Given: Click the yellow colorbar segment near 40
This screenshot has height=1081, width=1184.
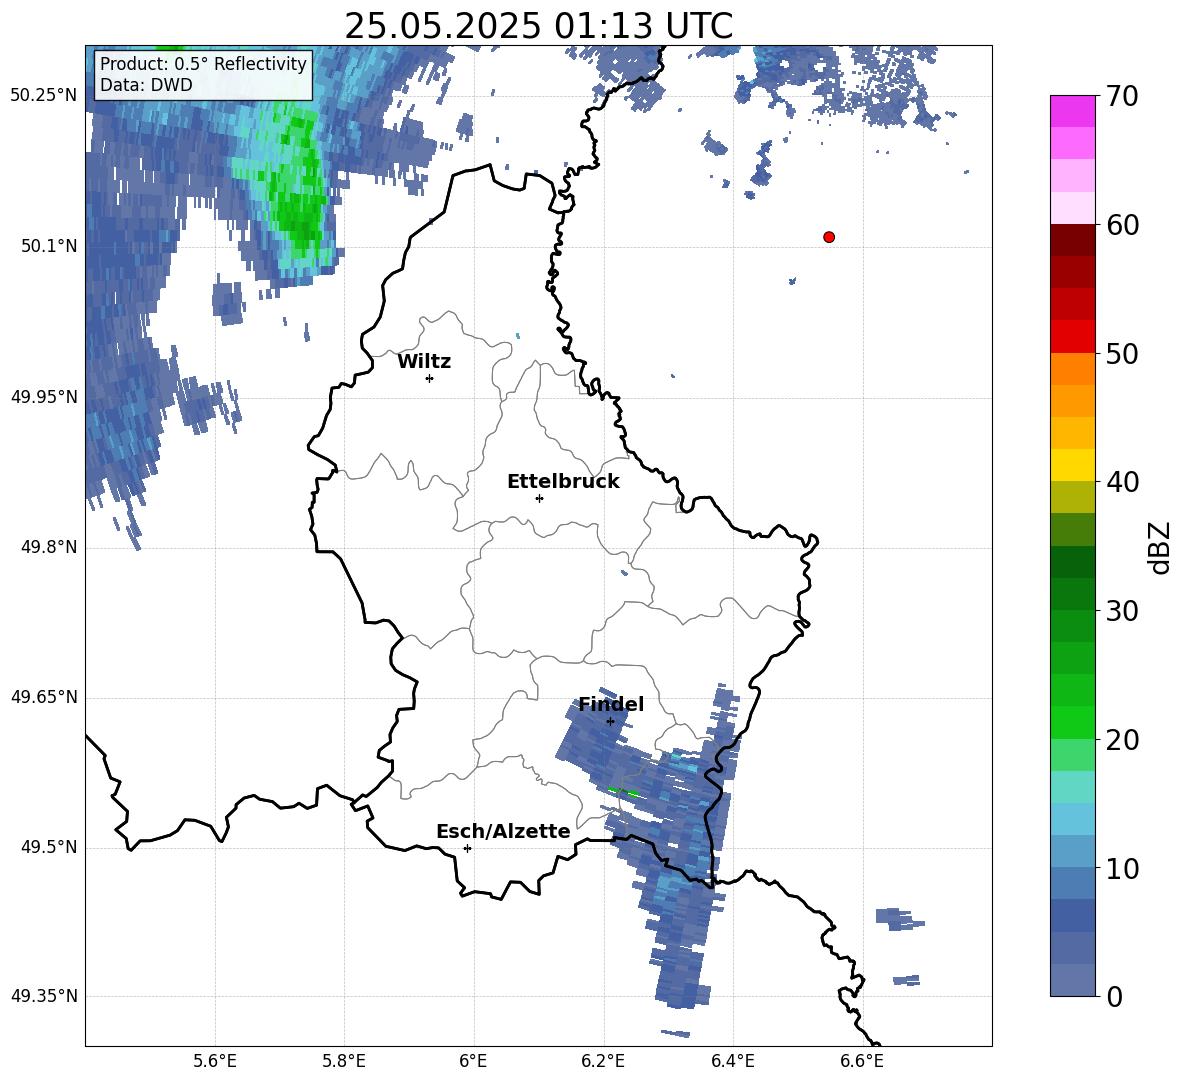Looking at the screenshot, I should (1073, 465).
